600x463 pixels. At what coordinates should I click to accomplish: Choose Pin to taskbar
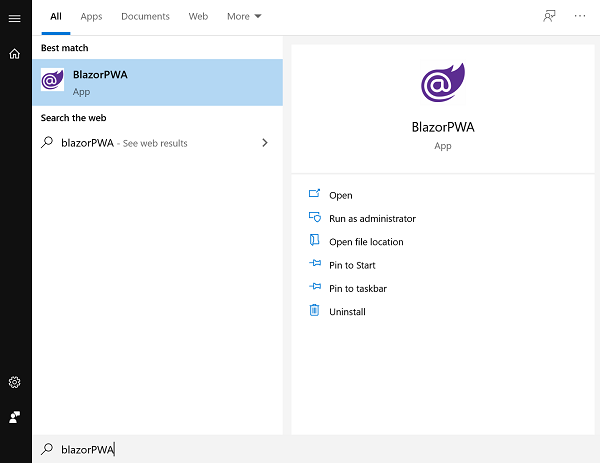point(358,289)
